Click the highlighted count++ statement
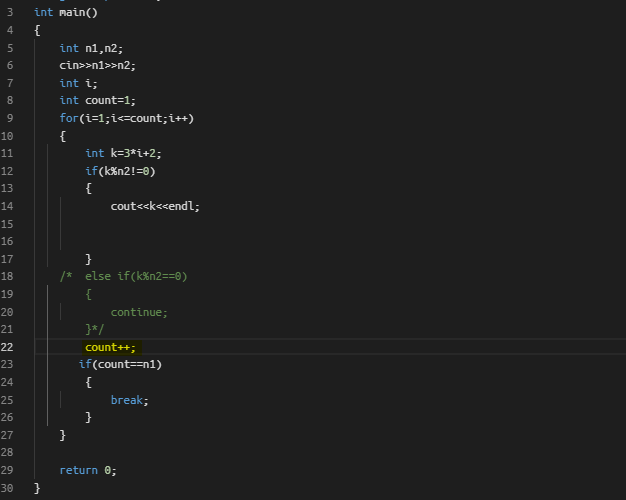626x500 pixels. (111, 347)
